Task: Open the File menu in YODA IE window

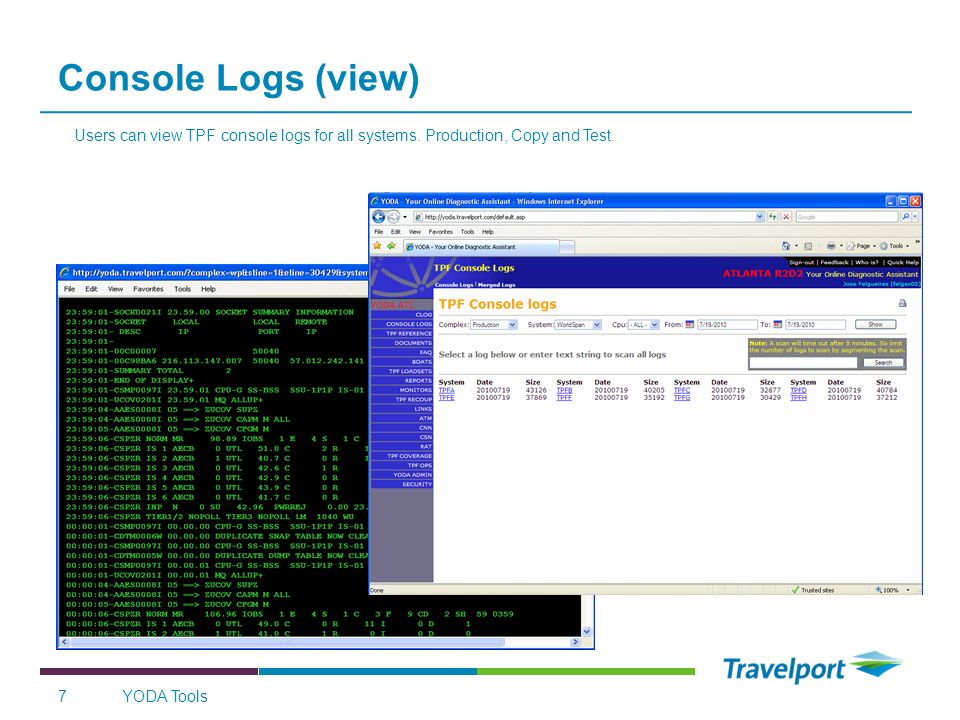Action: pyautogui.click(x=378, y=232)
